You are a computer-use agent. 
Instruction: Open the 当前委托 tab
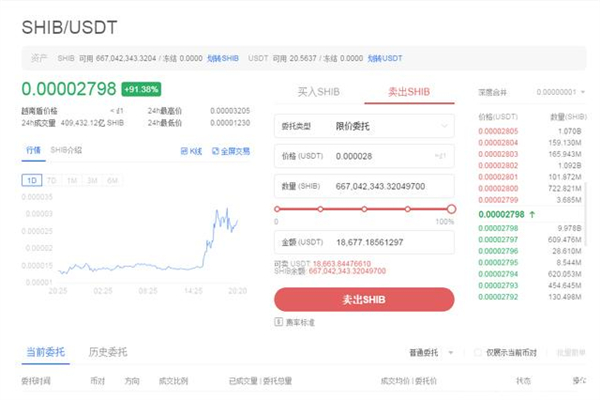click(x=46, y=352)
